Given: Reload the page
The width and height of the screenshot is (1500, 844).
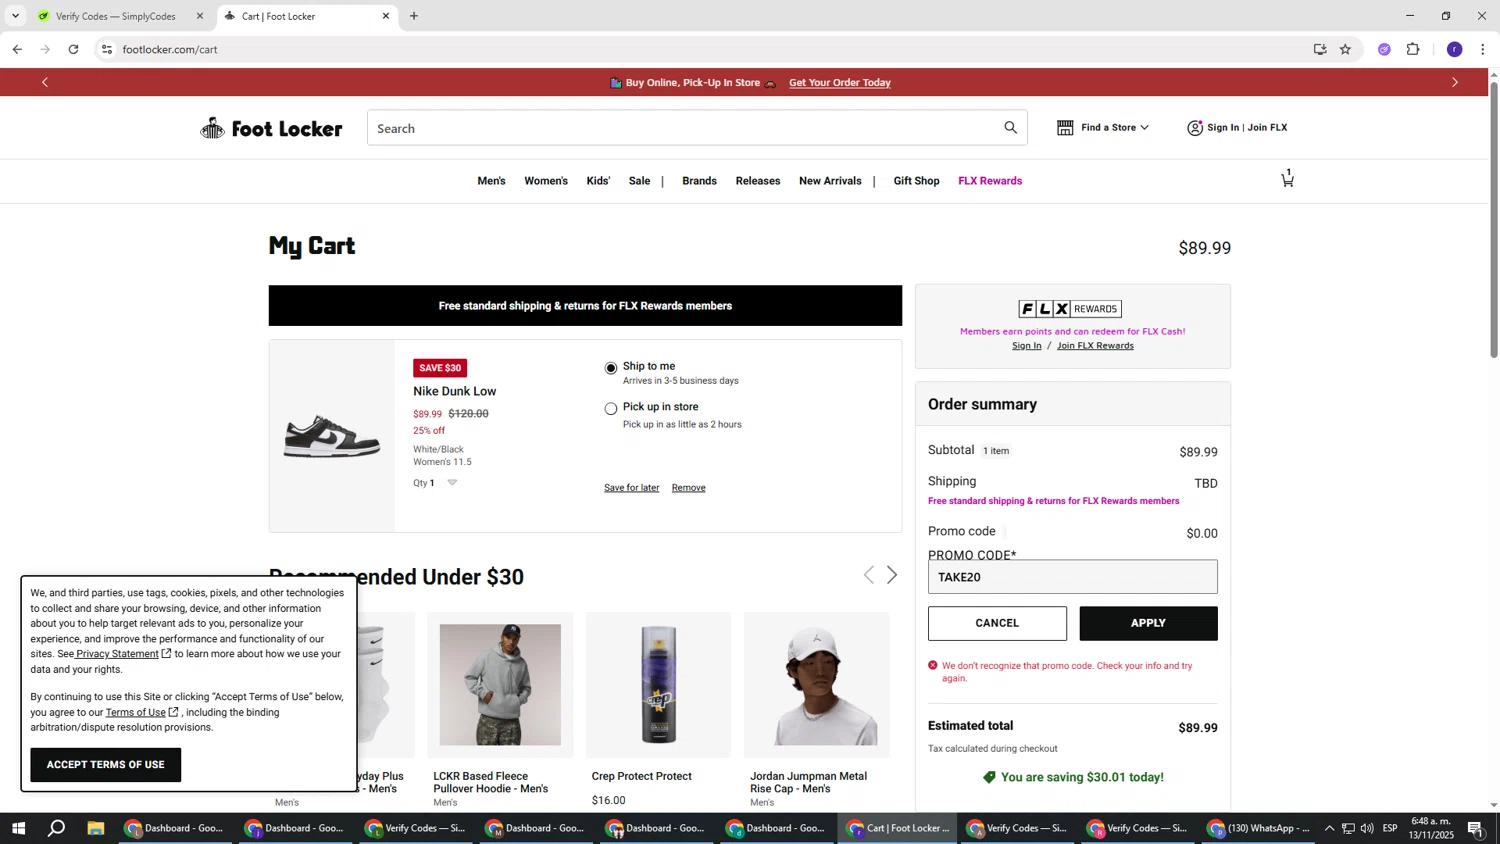Looking at the screenshot, I should pos(73,49).
